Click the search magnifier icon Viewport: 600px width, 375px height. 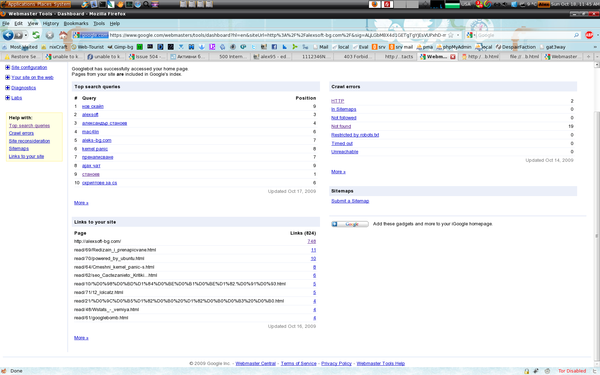(x=576, y=35)
